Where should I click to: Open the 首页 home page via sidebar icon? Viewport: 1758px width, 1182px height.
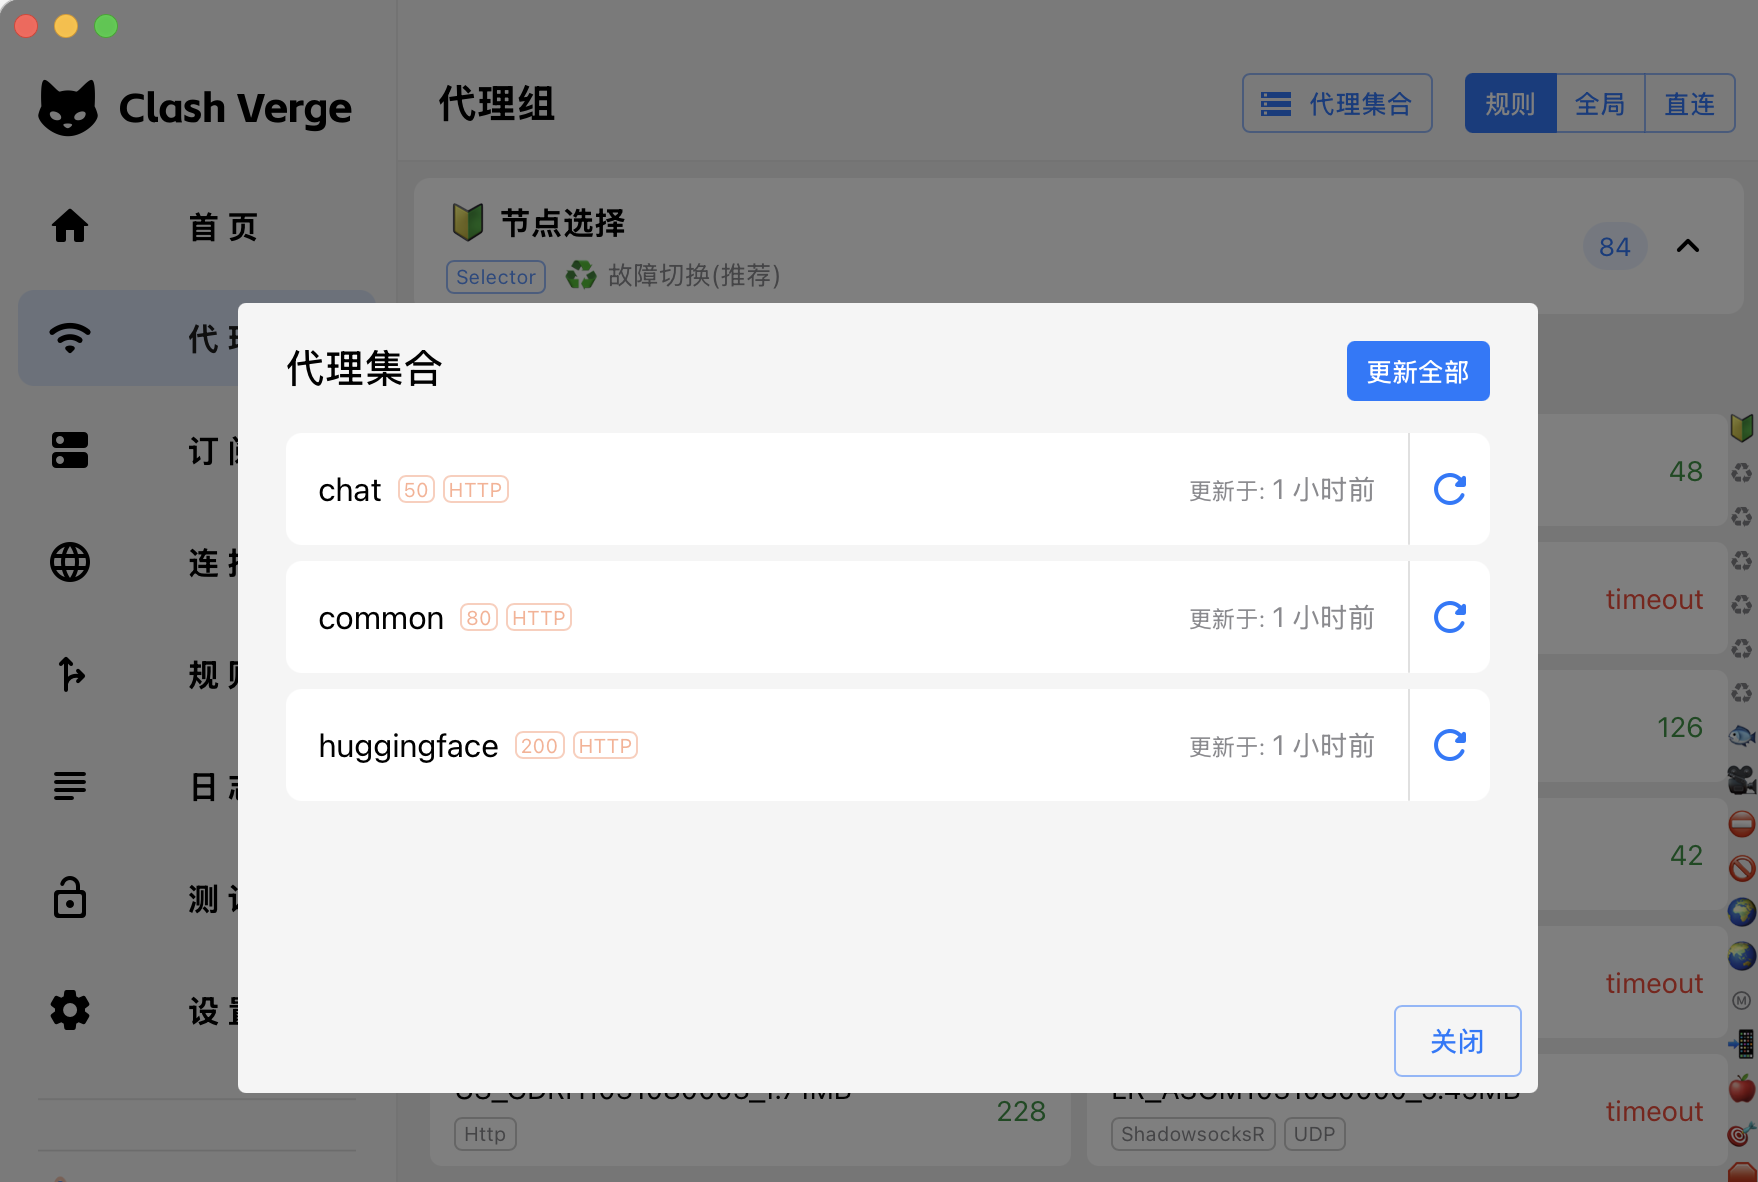(x=69, y=226)
